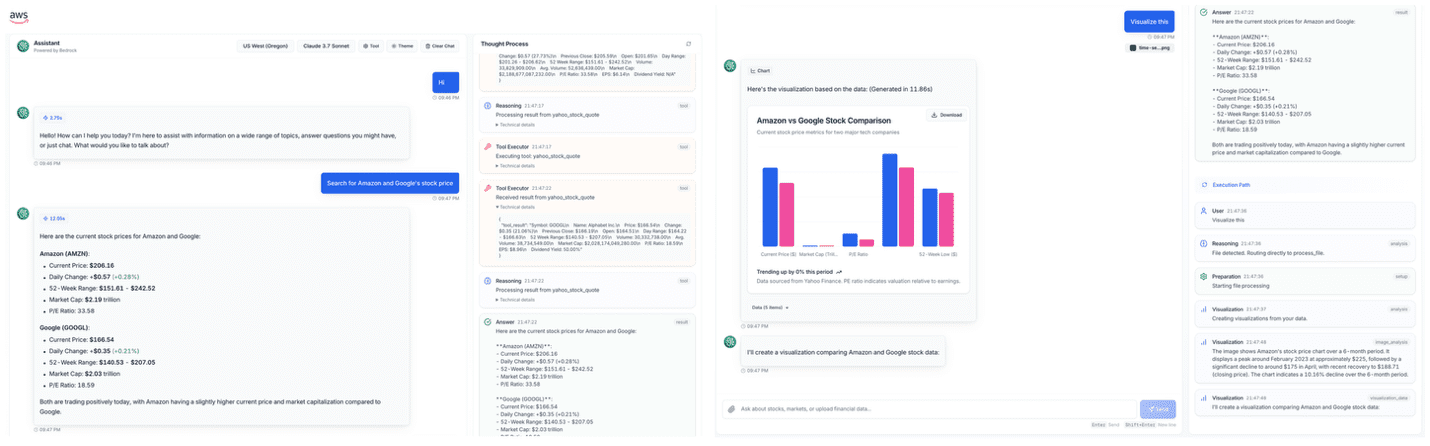Download the Amazon vs Google chart
Screen dimensions: 1430x446
[946, 115]
